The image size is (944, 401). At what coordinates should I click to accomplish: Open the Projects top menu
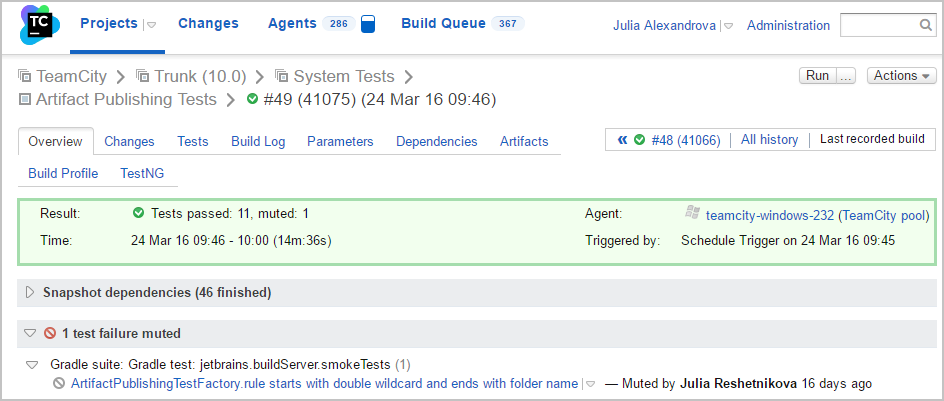(x=109, y=23)
